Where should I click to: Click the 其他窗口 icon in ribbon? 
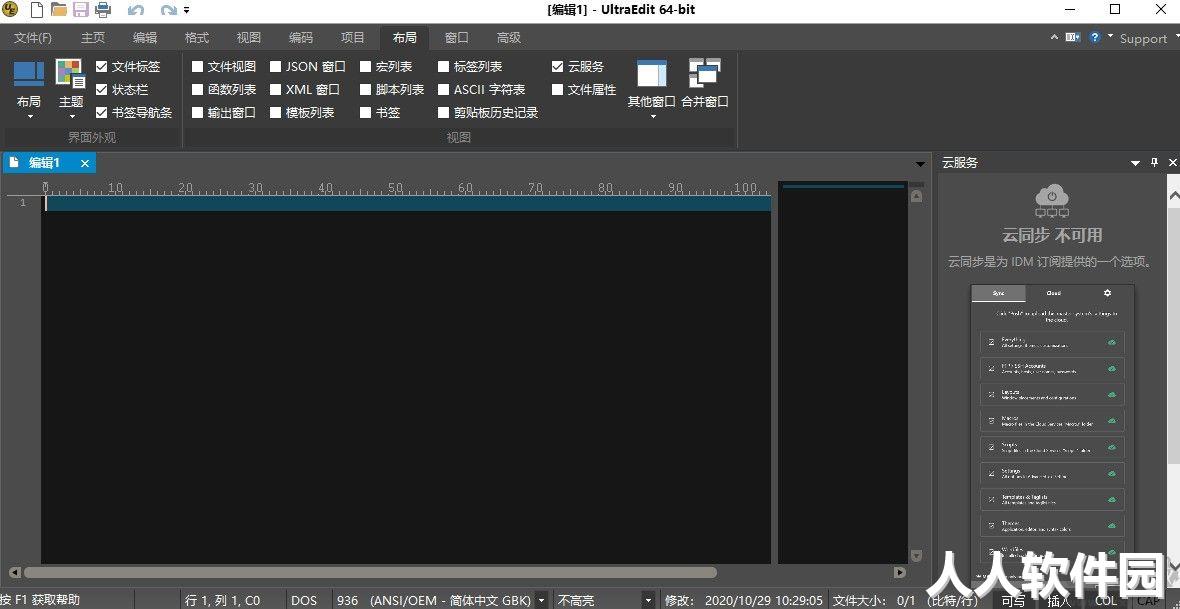[652, 74]
